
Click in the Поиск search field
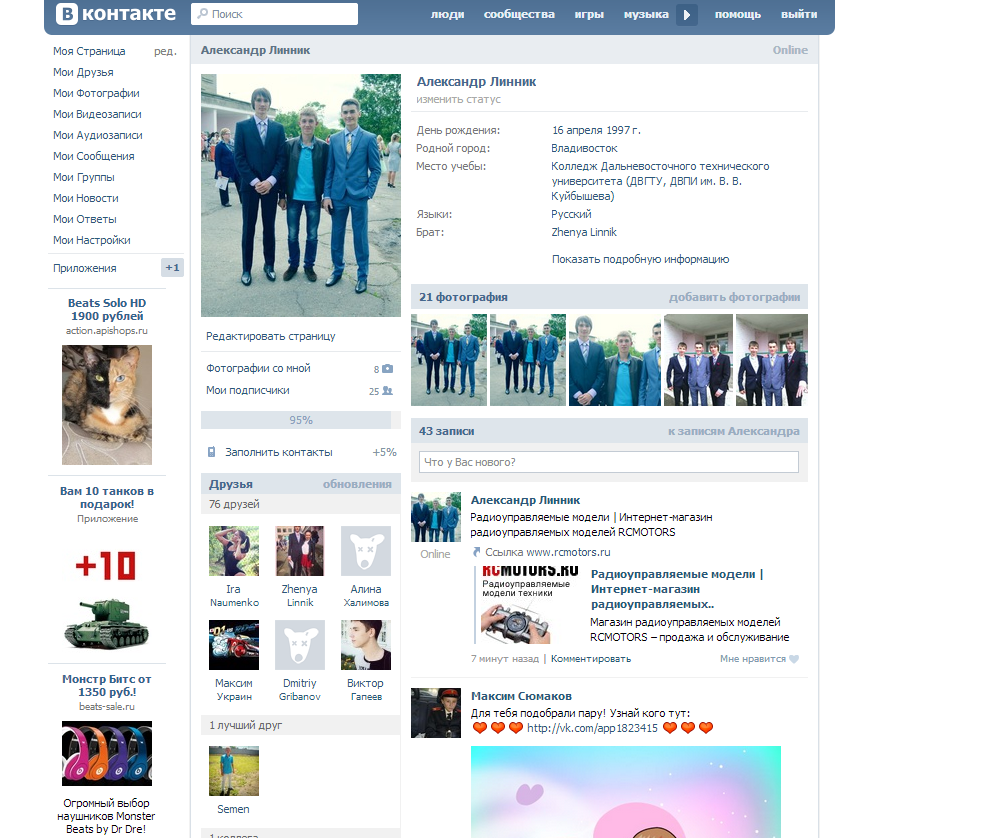tap(274, 14)
